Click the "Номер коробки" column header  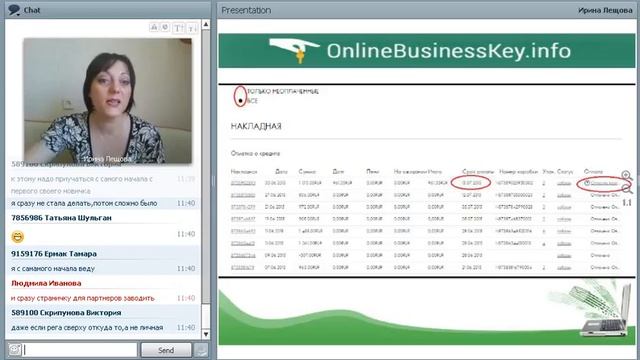point(518,172)
